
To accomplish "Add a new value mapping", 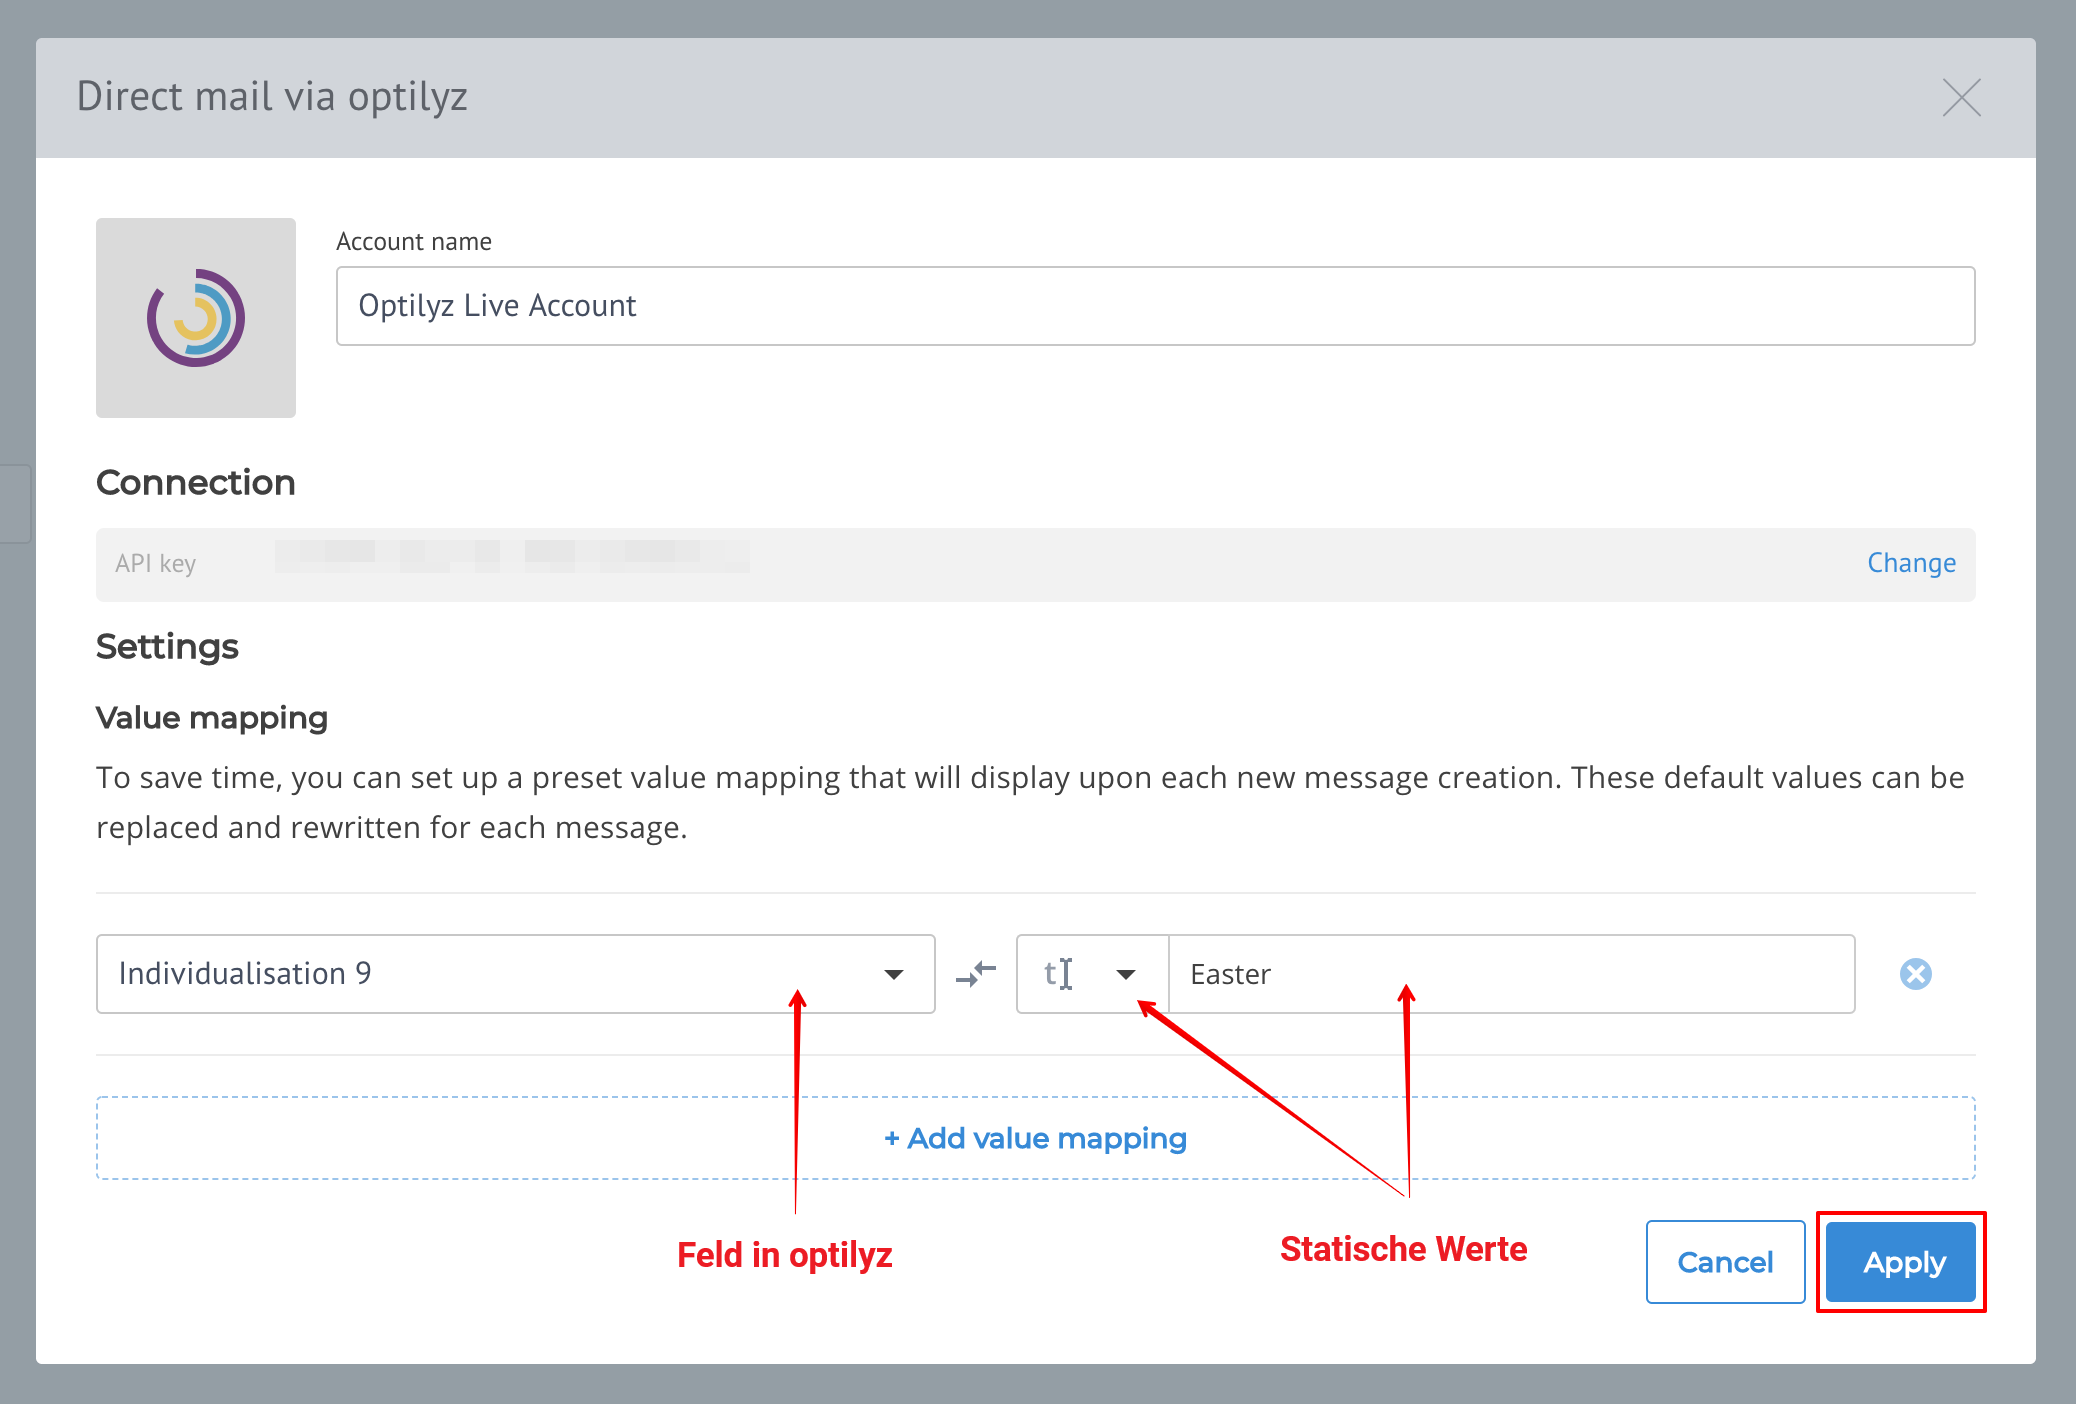I will [x=1035, y=1138].
